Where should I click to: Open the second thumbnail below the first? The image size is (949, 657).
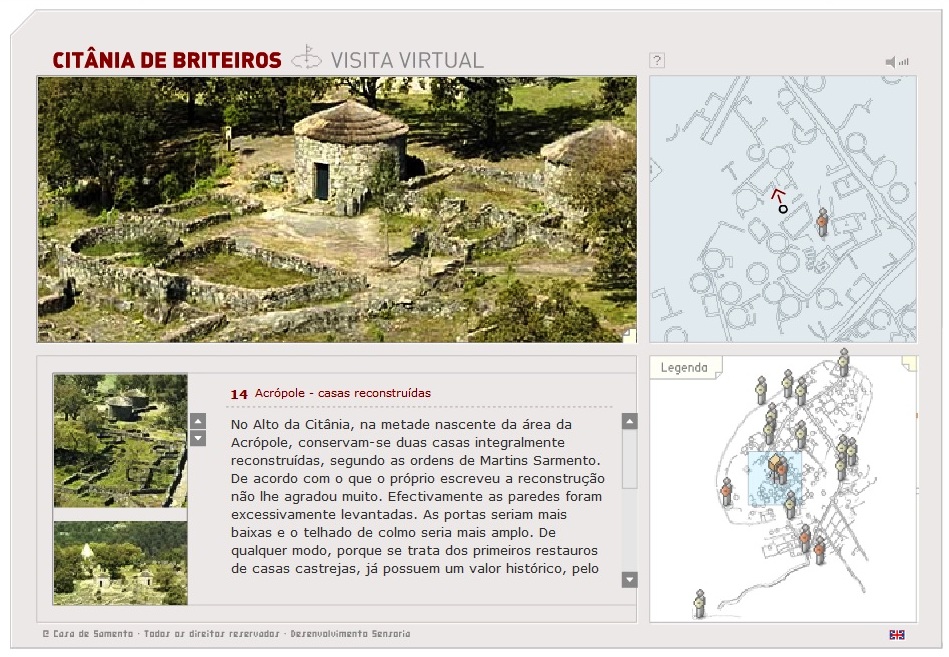120,563
